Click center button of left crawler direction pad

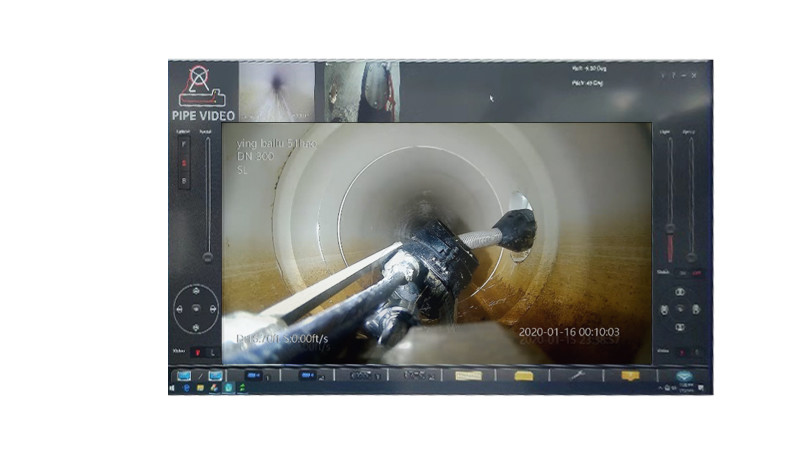click(196, 309)
